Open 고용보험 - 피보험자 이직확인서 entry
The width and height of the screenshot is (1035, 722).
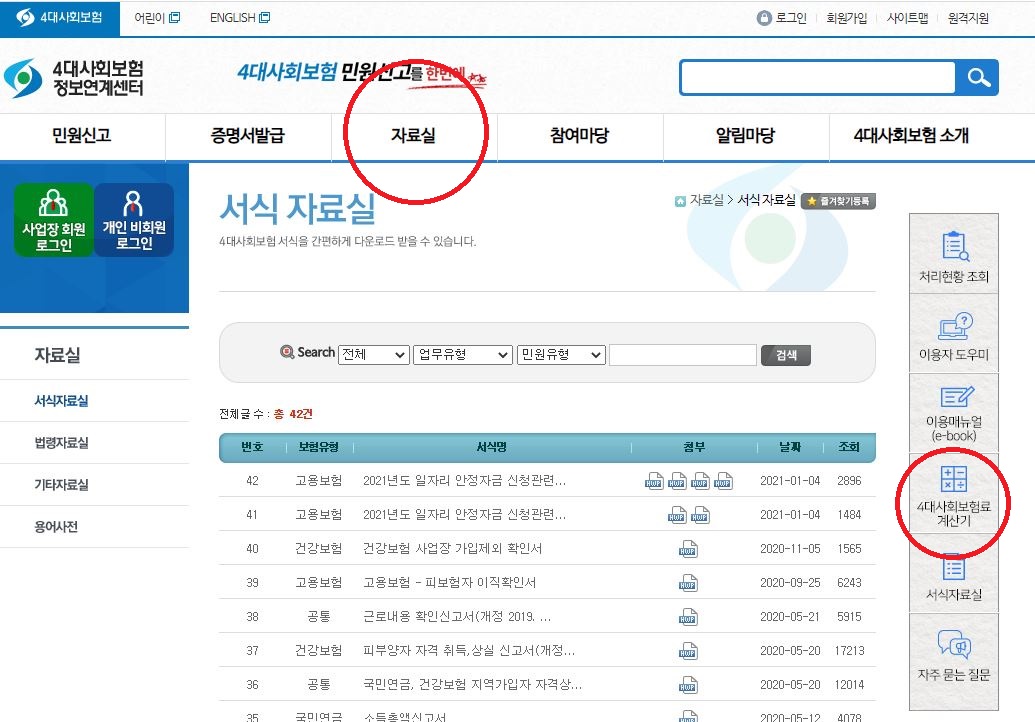point(450,583)
